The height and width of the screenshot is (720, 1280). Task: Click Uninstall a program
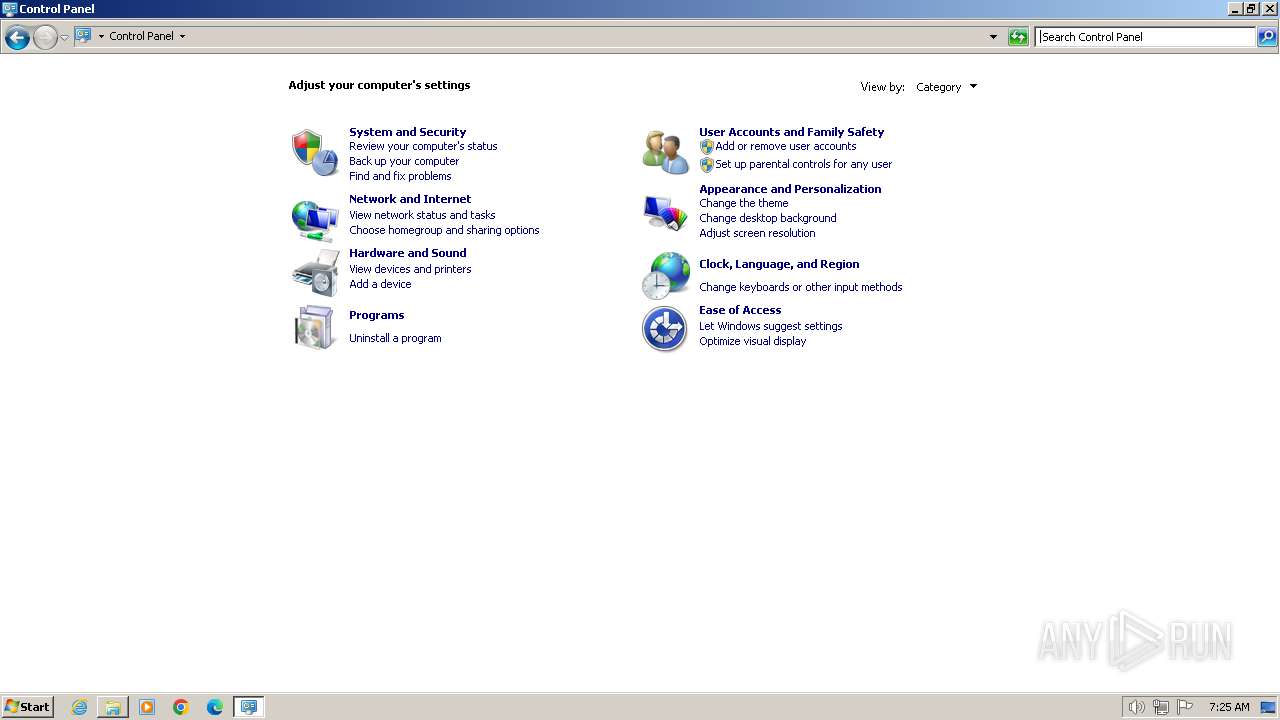coord(395,338)
